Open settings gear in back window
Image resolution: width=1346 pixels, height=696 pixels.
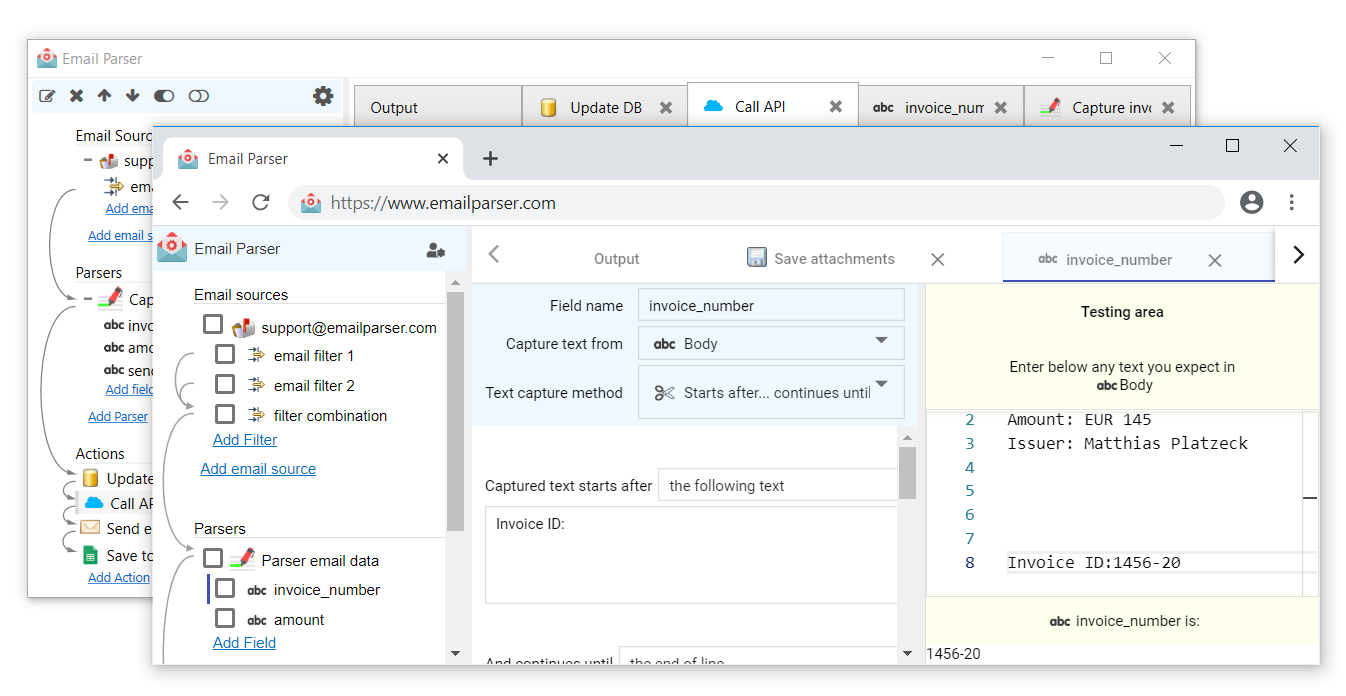click(323, 96)
